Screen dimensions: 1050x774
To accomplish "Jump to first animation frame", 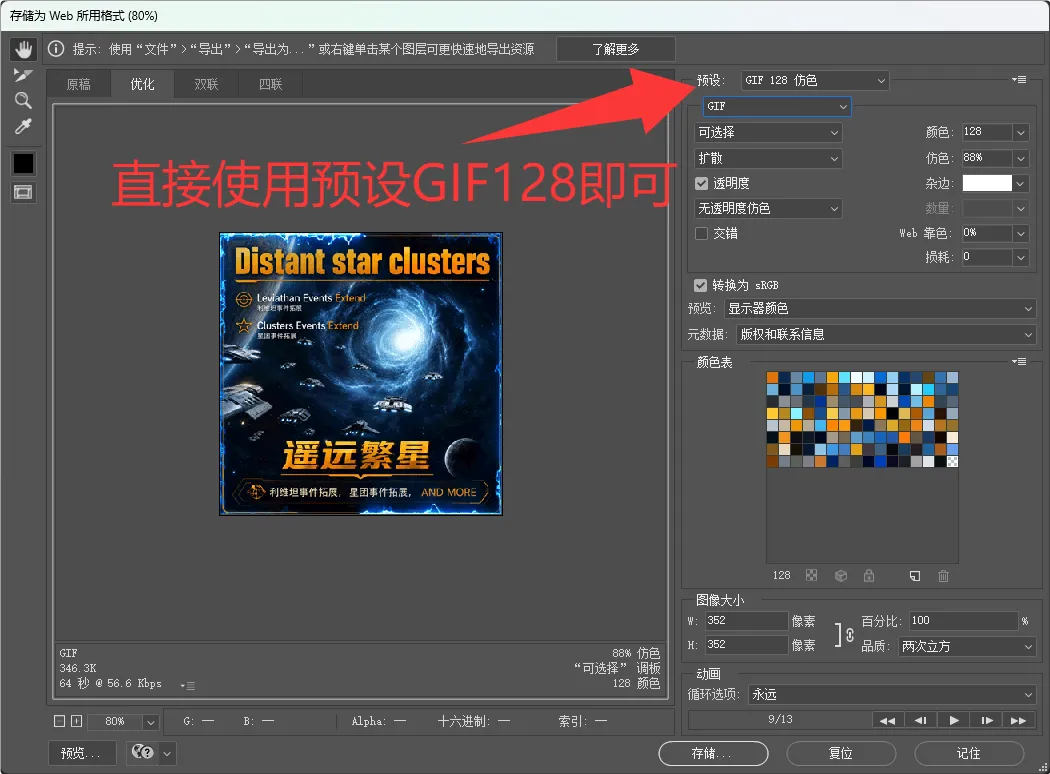I will tap(887, 720).
